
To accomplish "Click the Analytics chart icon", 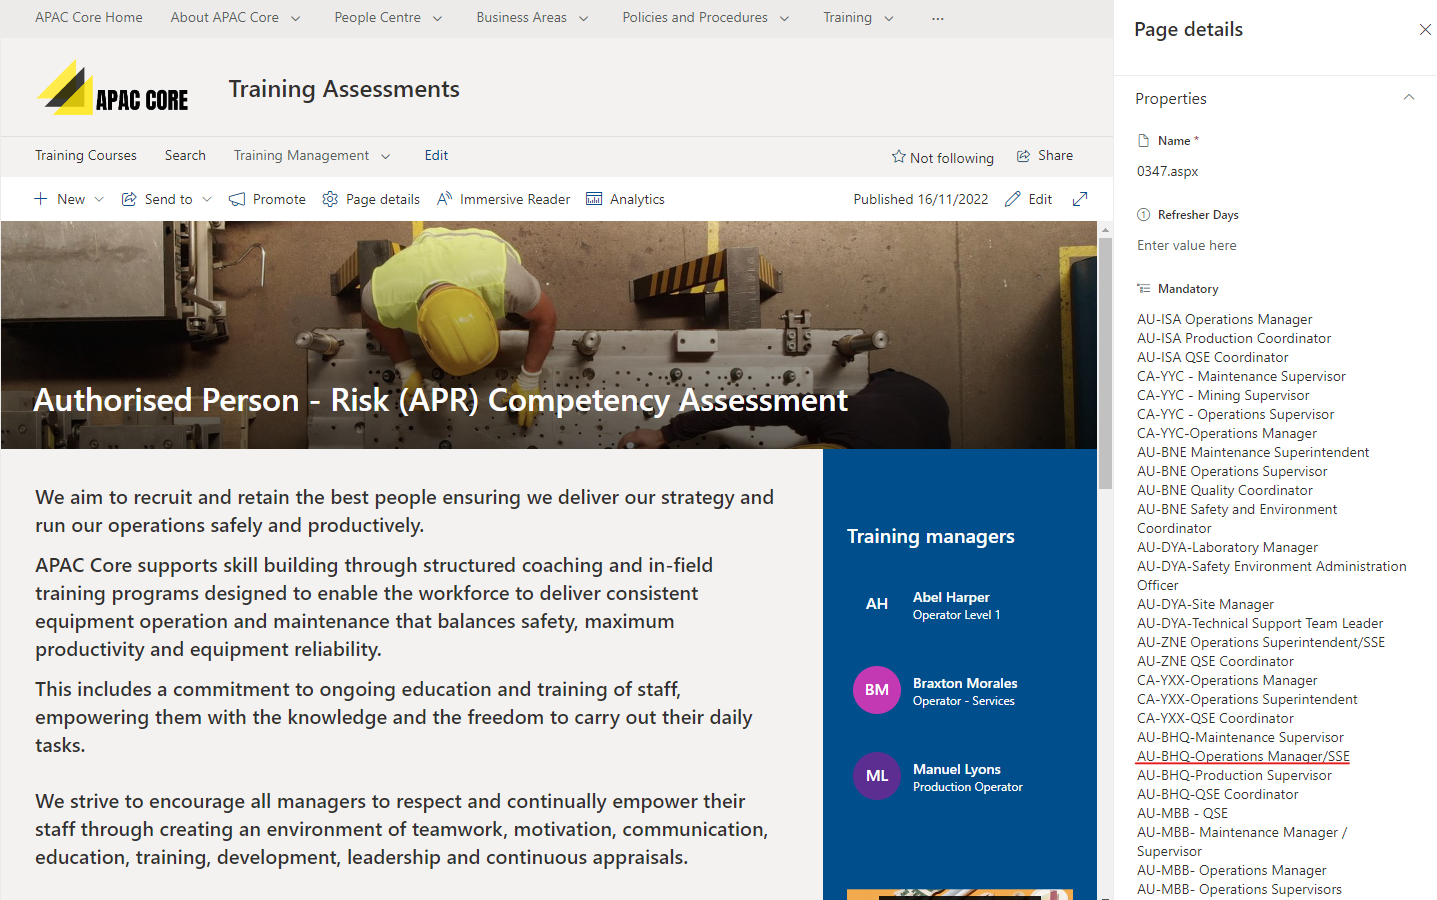I will click(594, 199).
